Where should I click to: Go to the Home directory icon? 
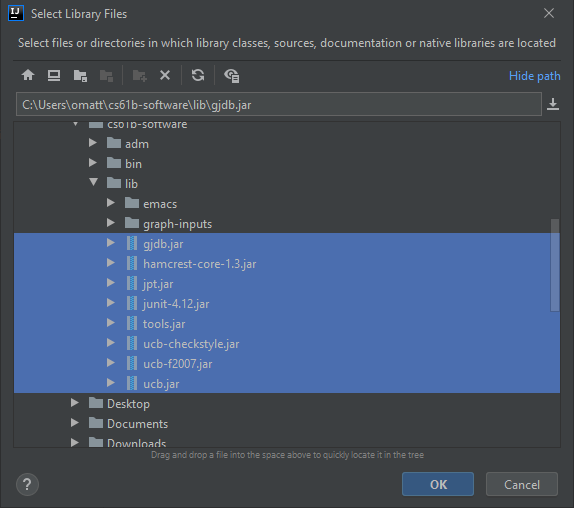28,75
